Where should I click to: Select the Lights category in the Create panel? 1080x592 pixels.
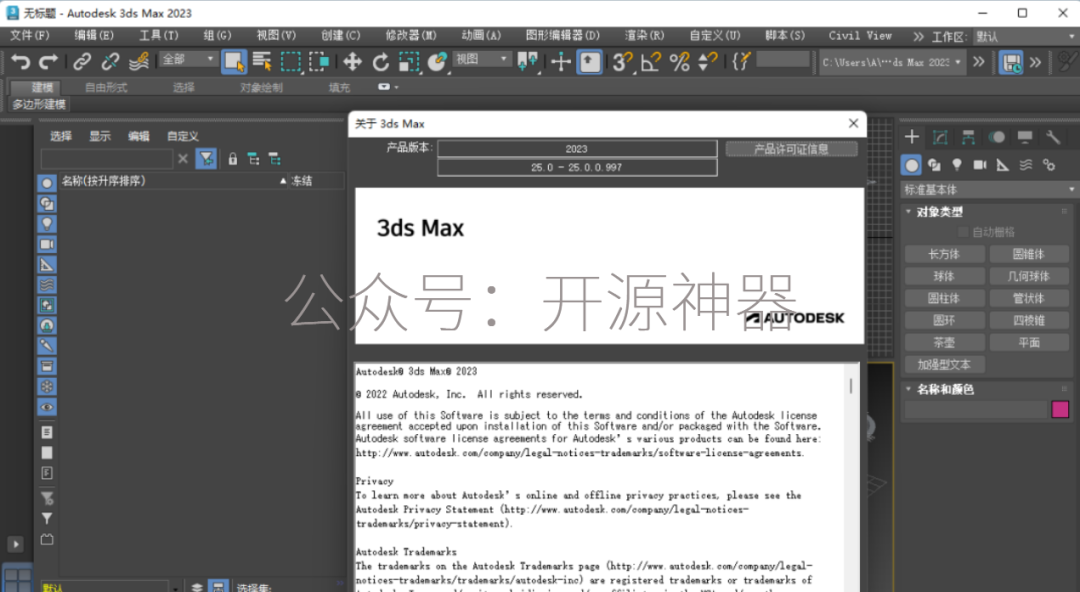[957, 165]
